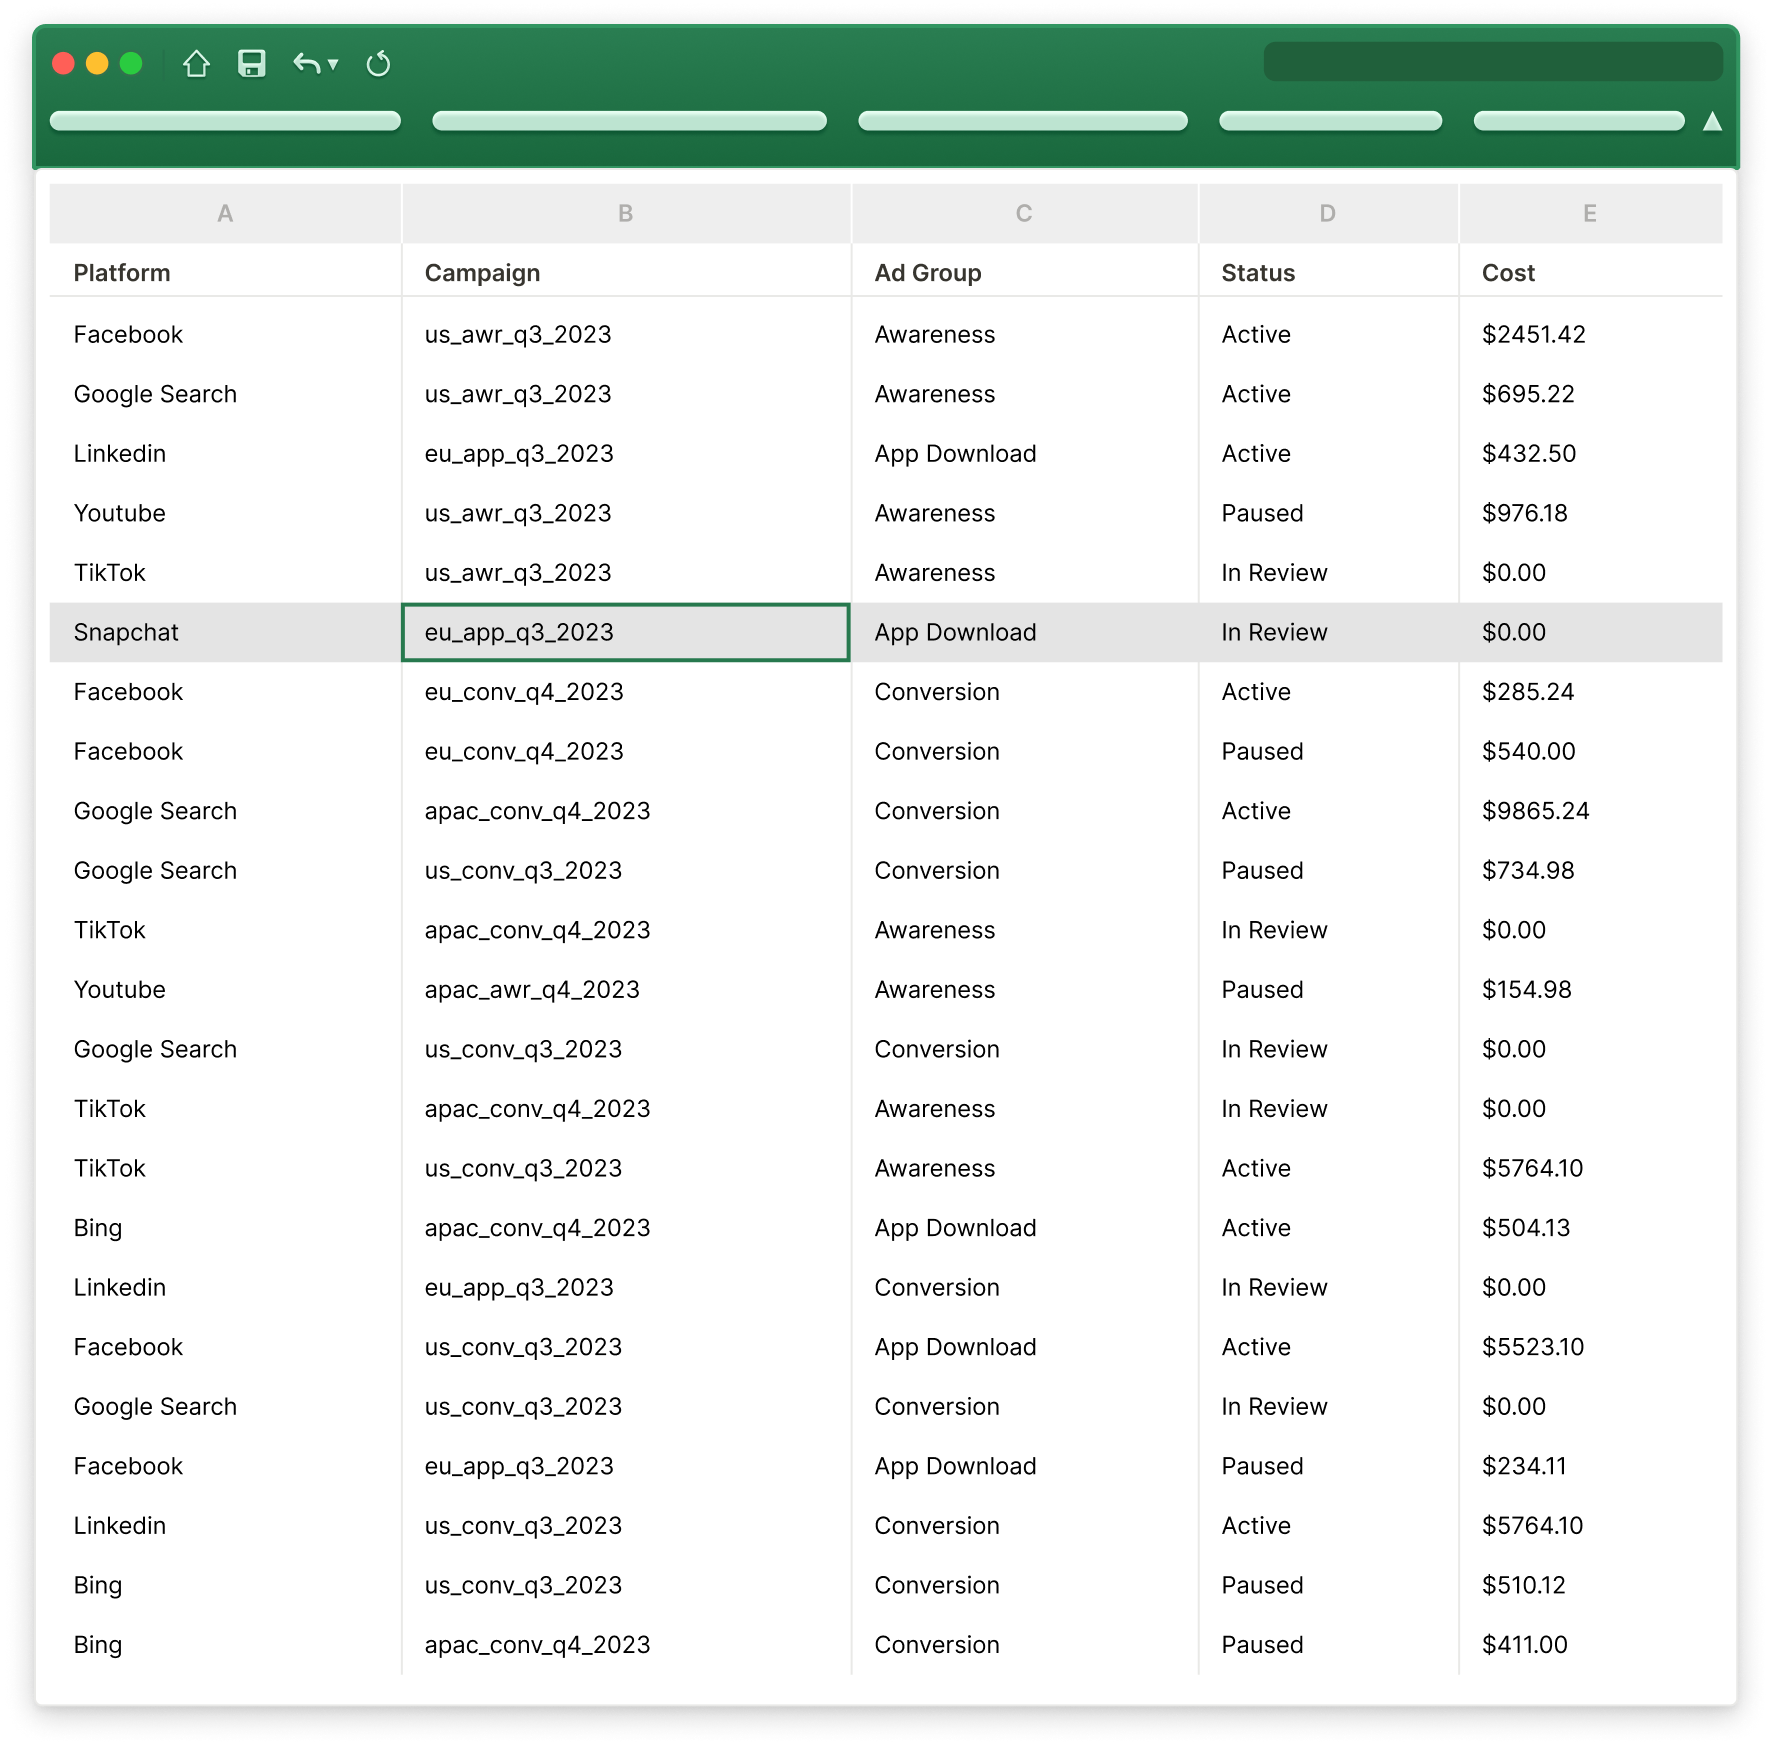The width and height of the screenshot is (1772, 1746).
Task: Click the redo/refresh icon
Action: coord(379,63)
